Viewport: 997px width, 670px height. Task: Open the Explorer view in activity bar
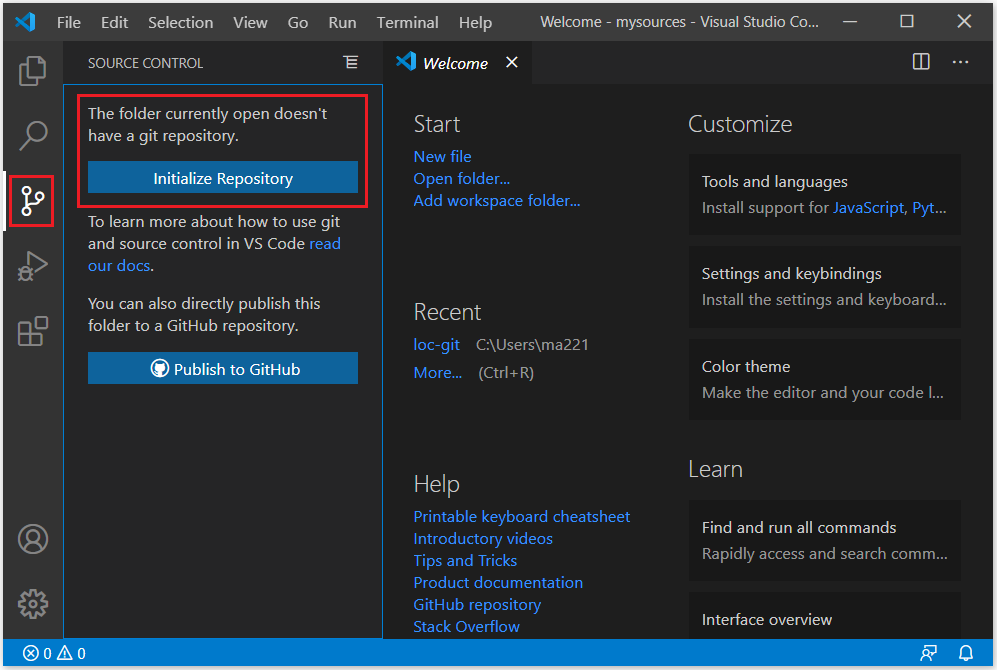pyautogui.click(x=32, y=71)
